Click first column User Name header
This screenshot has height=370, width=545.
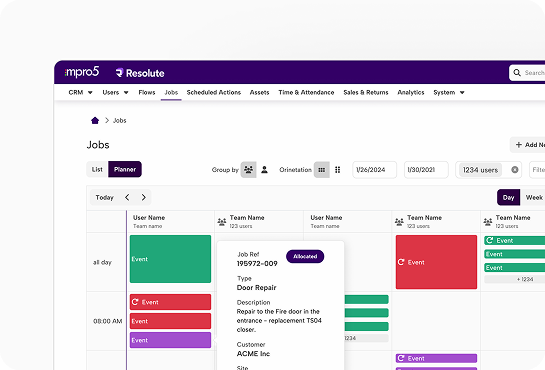pyautogui.click(x=149, y=217)
